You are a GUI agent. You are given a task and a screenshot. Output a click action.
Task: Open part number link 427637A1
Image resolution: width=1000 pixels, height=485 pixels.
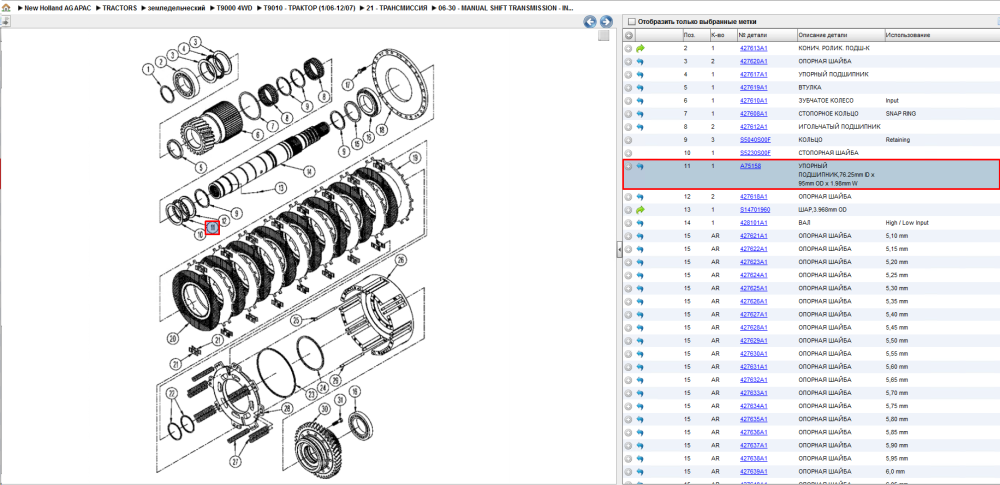click(753, 445)
